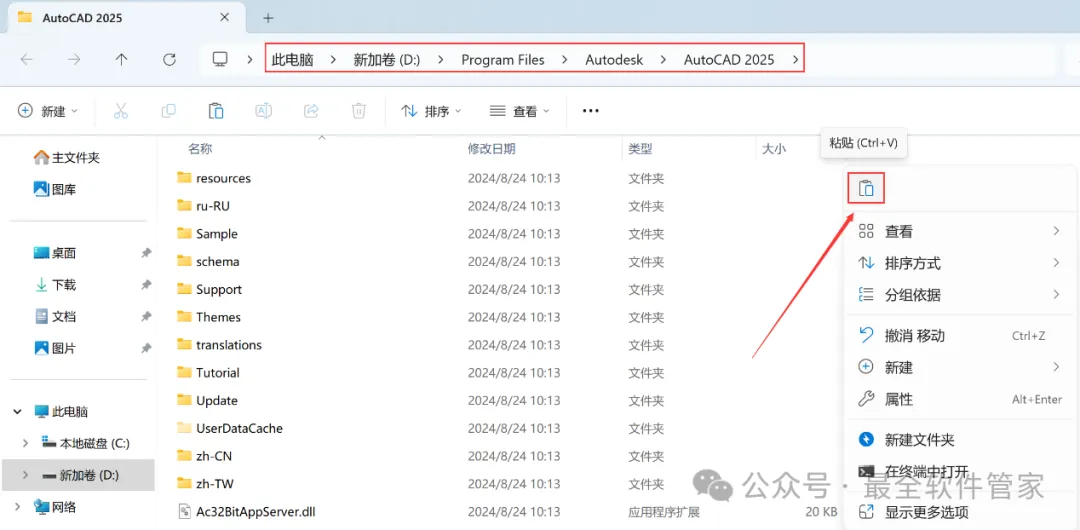Click the Copy icon in the toolbar
1080x530 pixels.
click(x=168, y=110)
